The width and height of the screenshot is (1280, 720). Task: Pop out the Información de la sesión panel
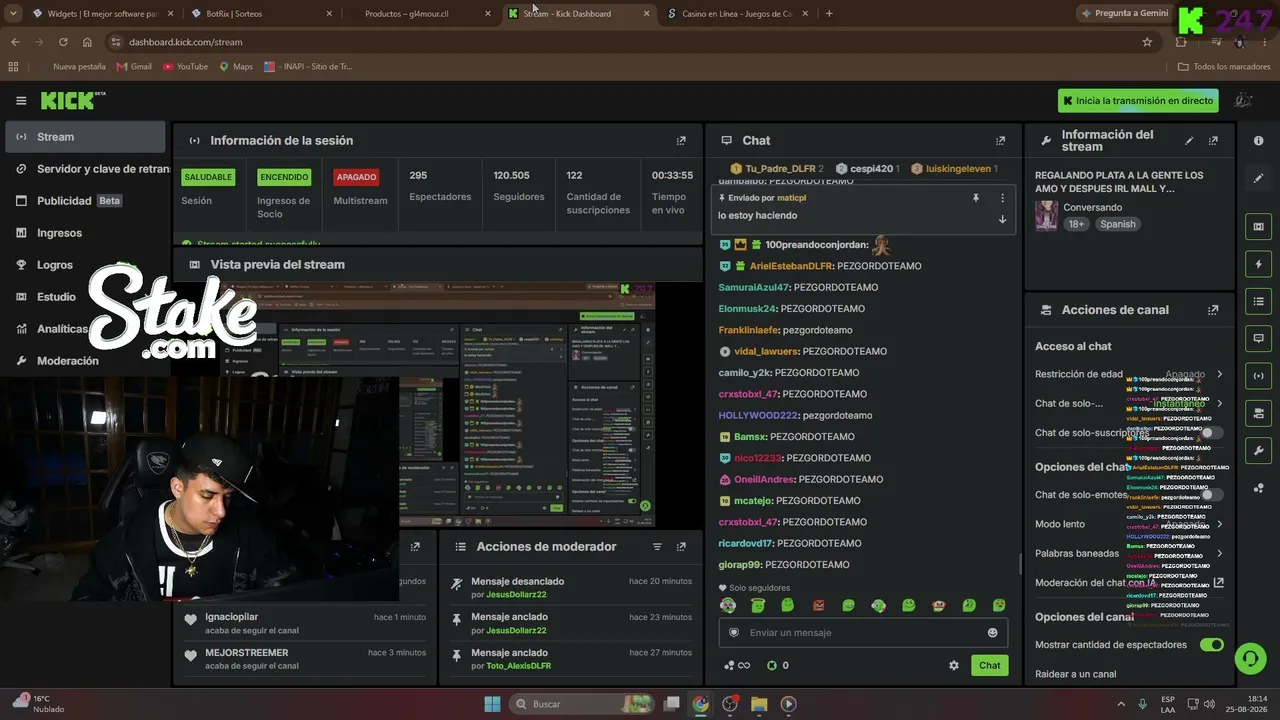681,141
